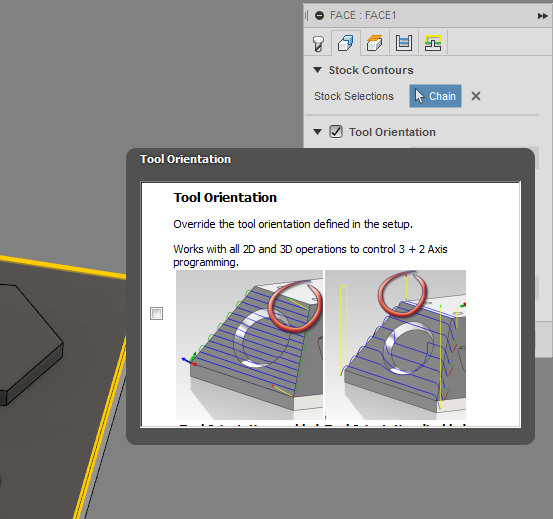
Task: Click the FACE : FACE1 dialog title
Action: pyautogui.click(x=363, y=16)
